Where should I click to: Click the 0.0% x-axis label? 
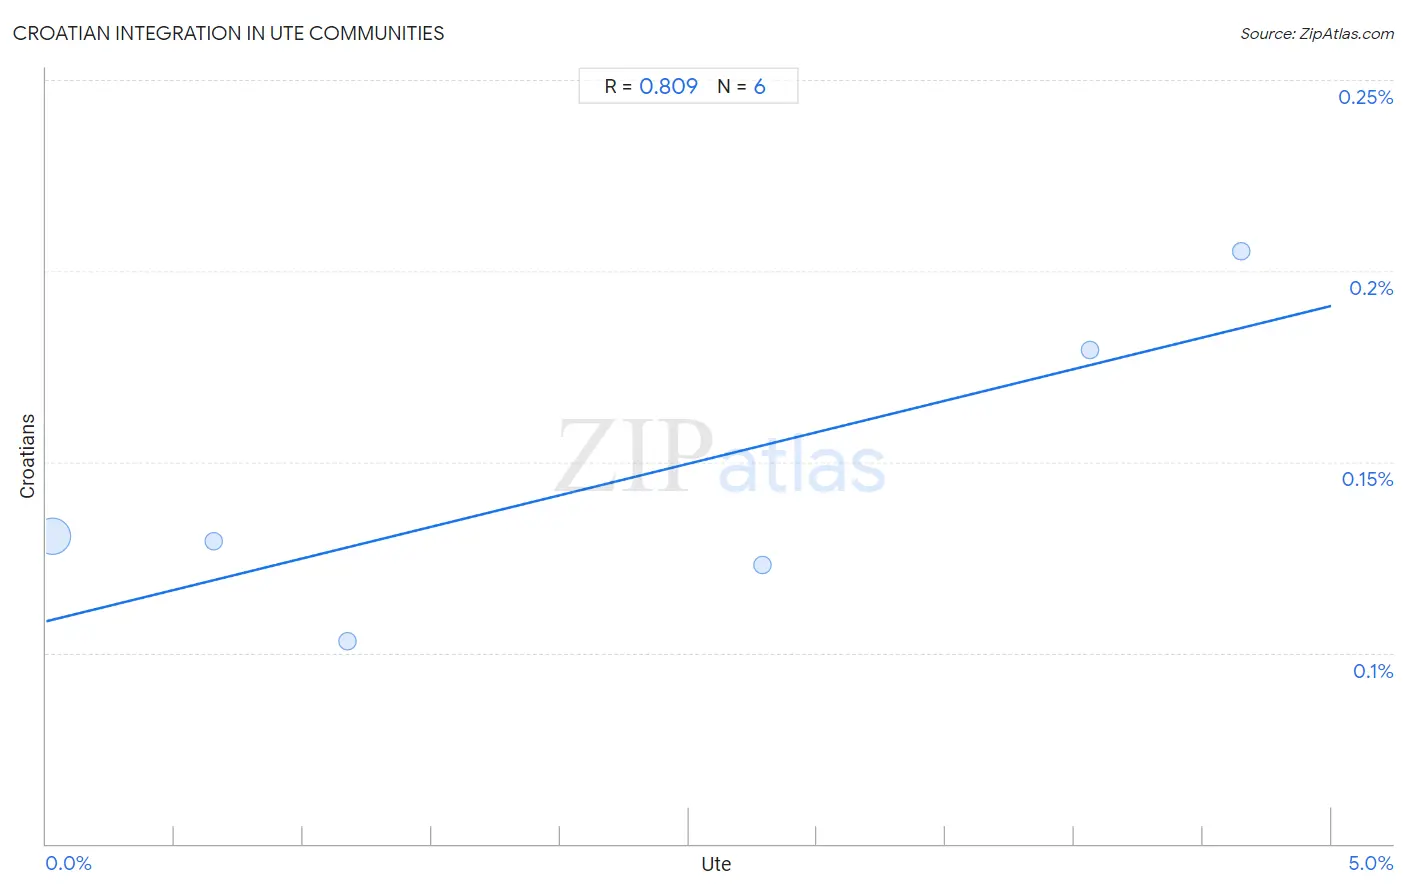tap(69, 863)
